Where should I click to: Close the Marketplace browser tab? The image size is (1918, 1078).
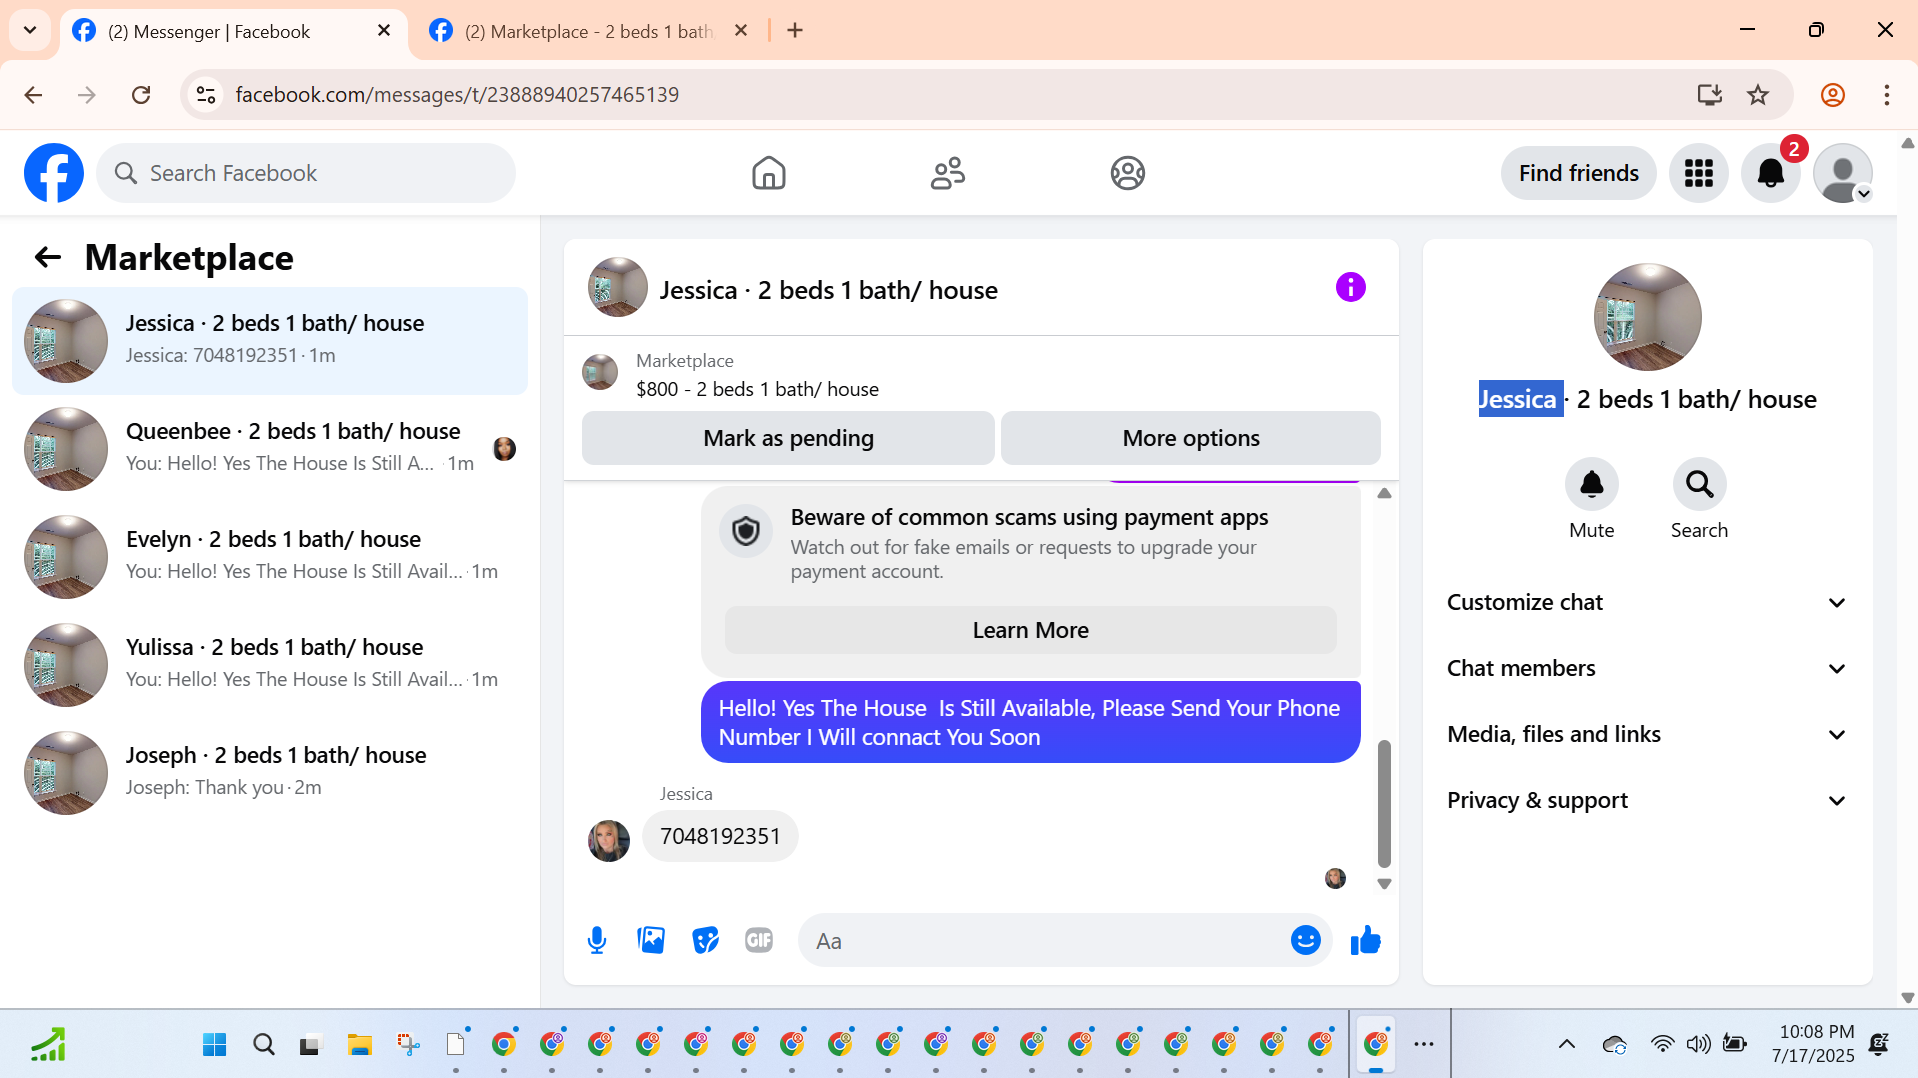[741, 31]
